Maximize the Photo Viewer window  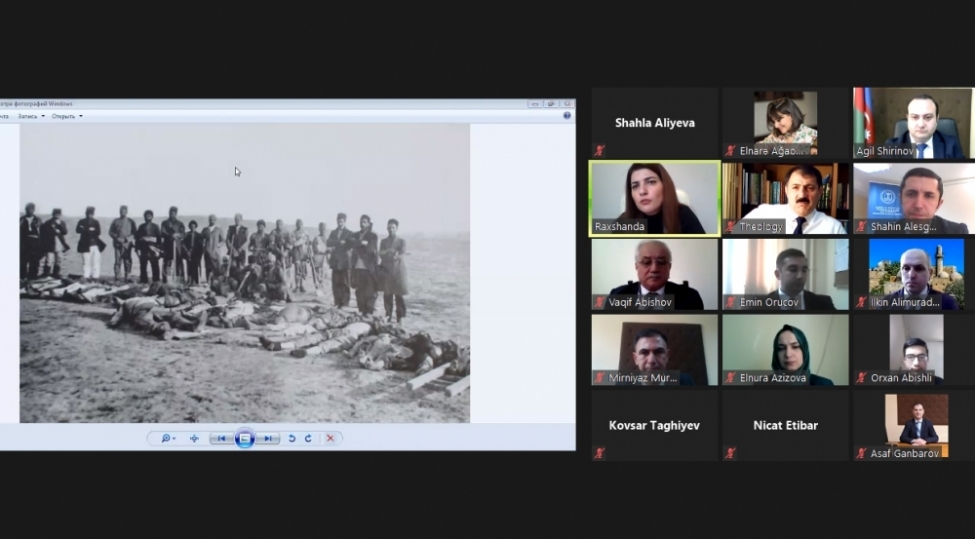click(x=551, y=104)
